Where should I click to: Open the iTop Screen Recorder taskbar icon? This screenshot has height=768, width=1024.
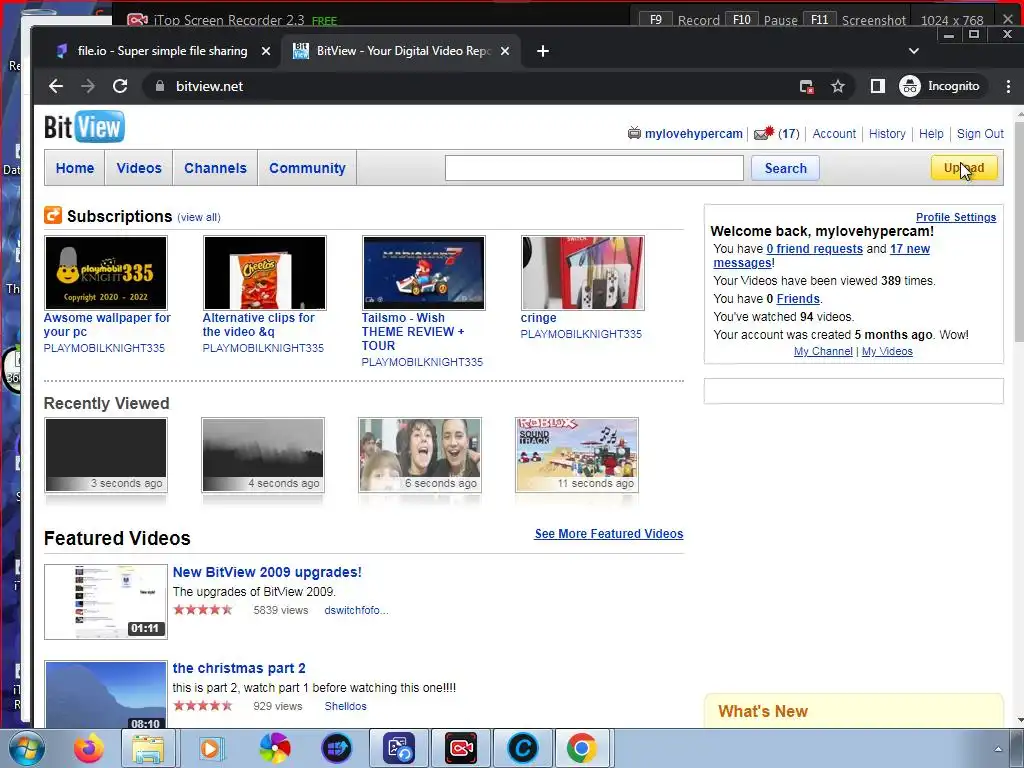coord(461,748)
